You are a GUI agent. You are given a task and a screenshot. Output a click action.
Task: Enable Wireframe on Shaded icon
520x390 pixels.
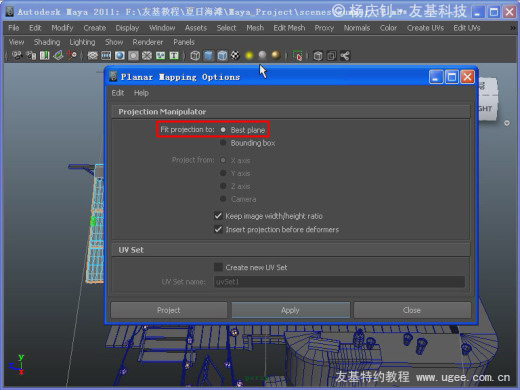(x=222, y=55)
